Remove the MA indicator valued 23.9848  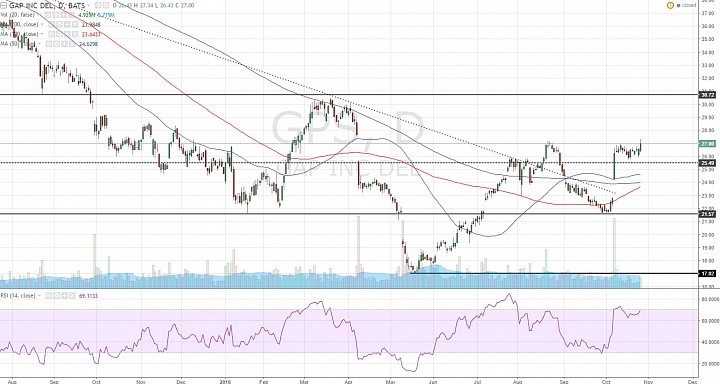pos(75,24)
